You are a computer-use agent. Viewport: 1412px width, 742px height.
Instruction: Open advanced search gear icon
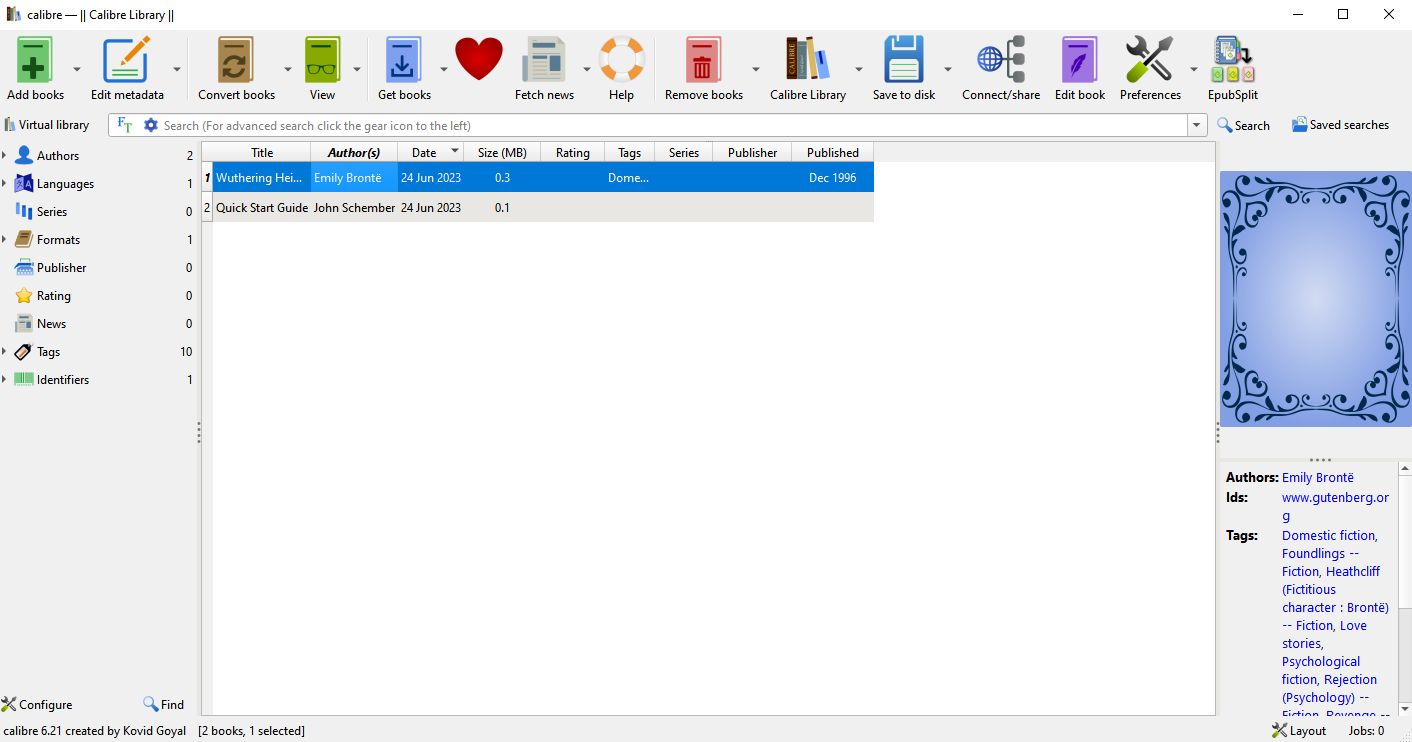151,125
